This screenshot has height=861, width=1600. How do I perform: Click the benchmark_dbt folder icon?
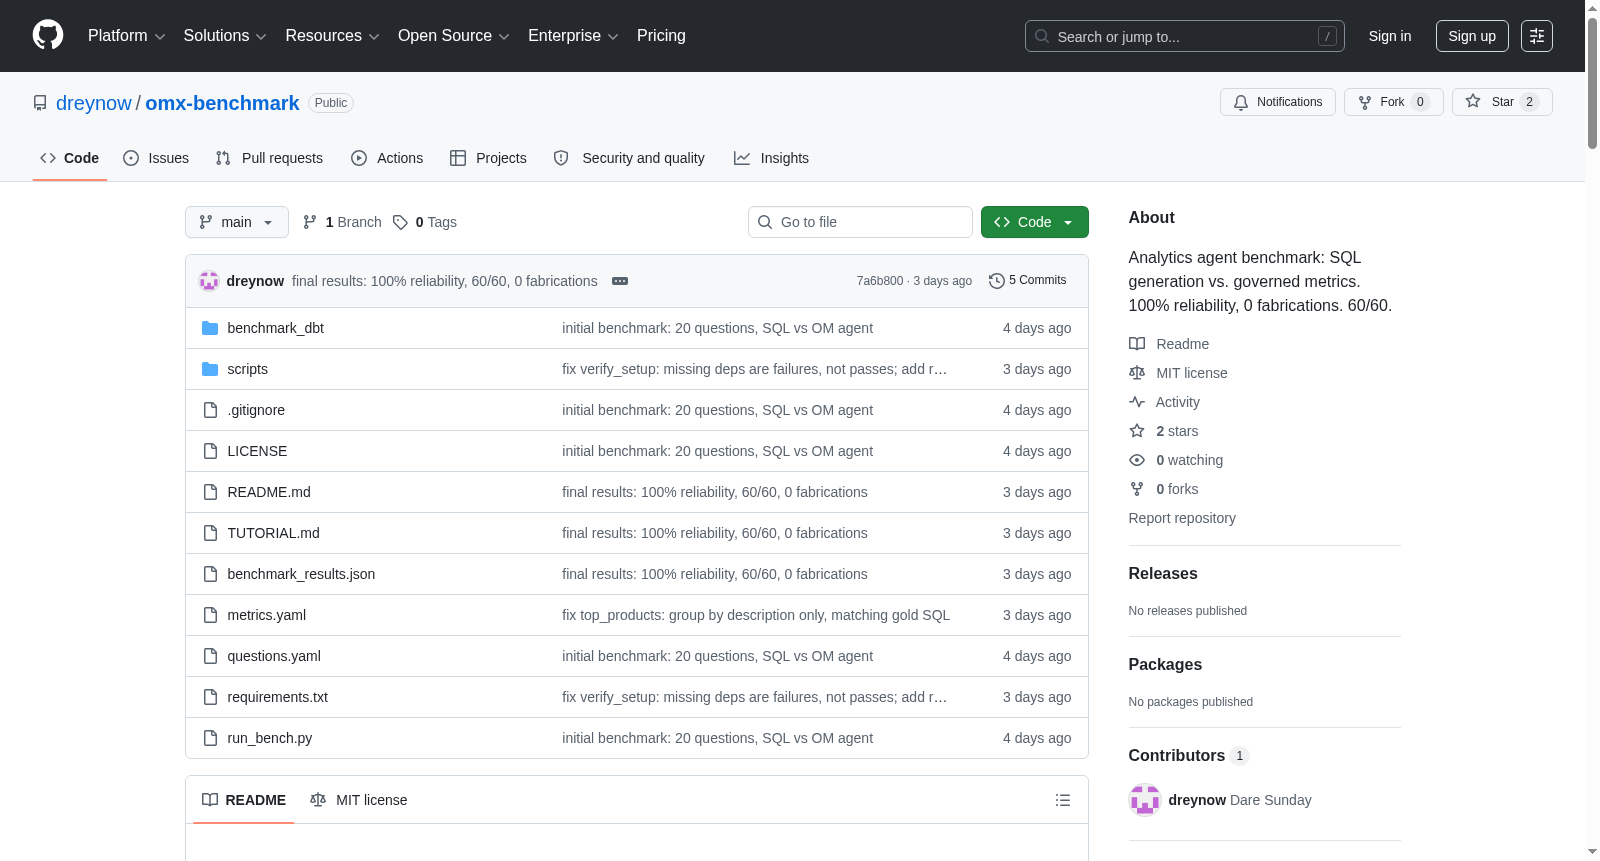210,328
